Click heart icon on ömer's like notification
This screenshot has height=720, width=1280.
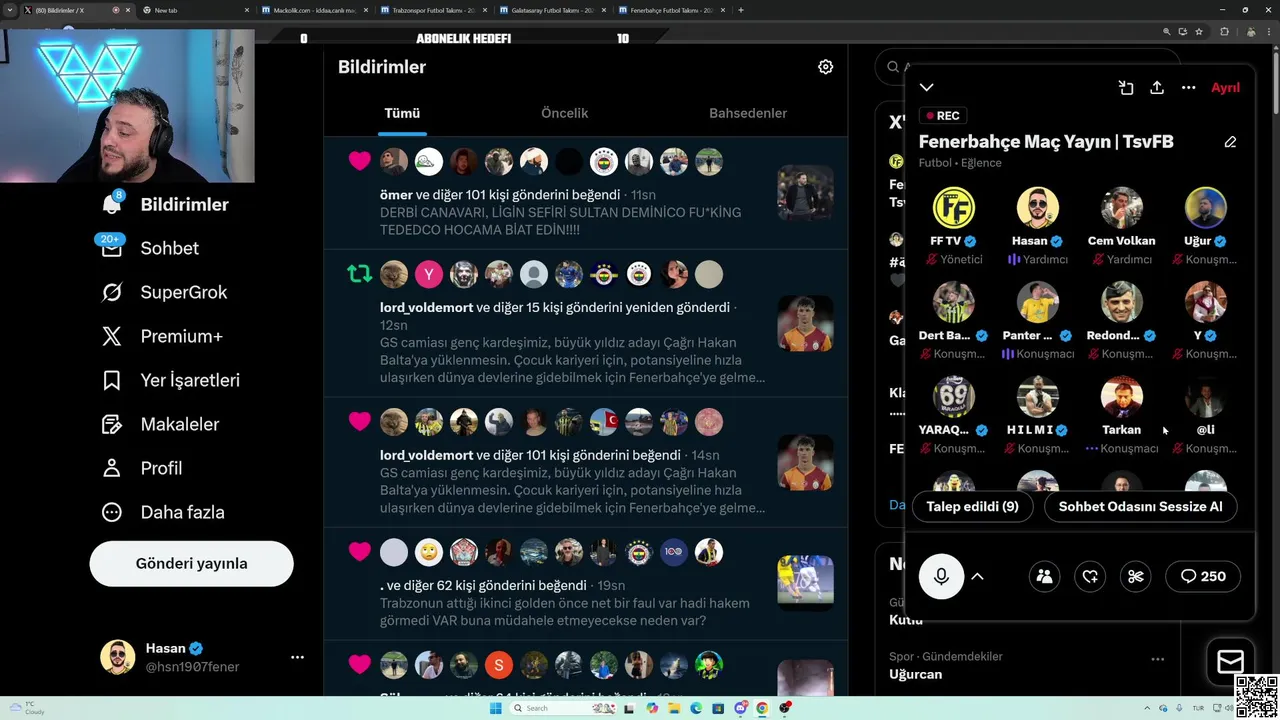coord(360,161)
